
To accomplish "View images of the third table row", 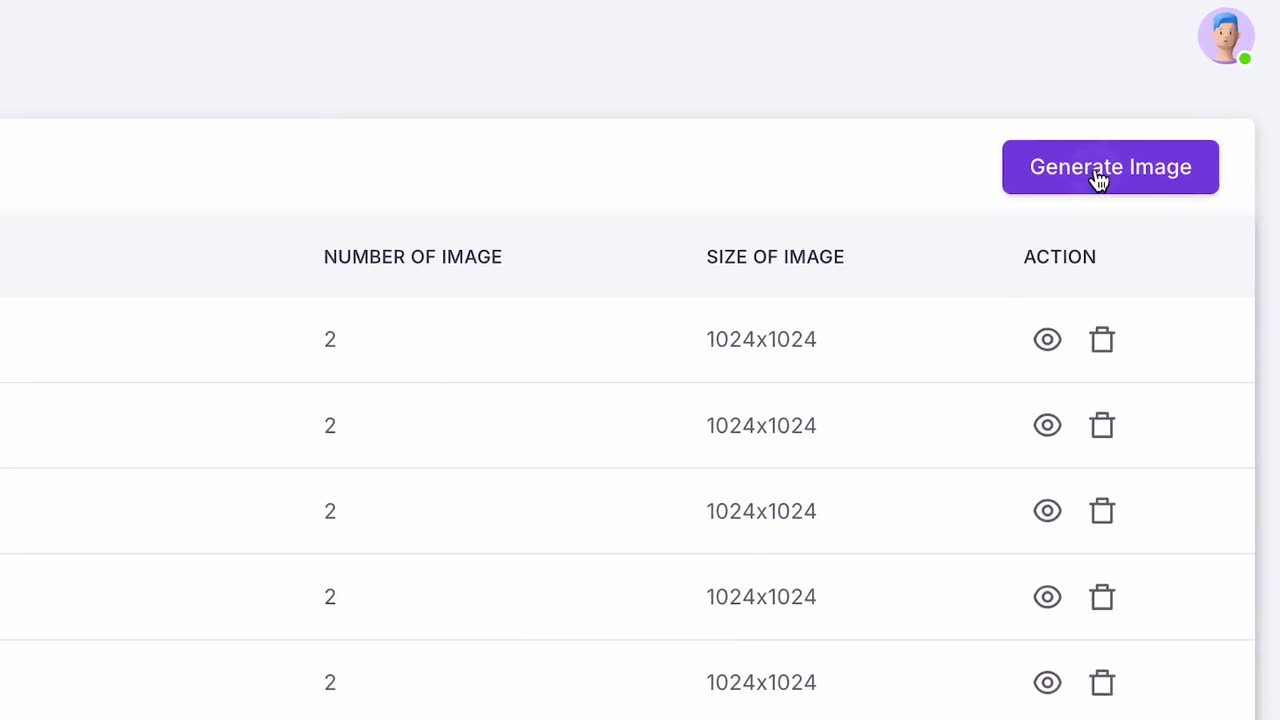I will pos(1047,511).
